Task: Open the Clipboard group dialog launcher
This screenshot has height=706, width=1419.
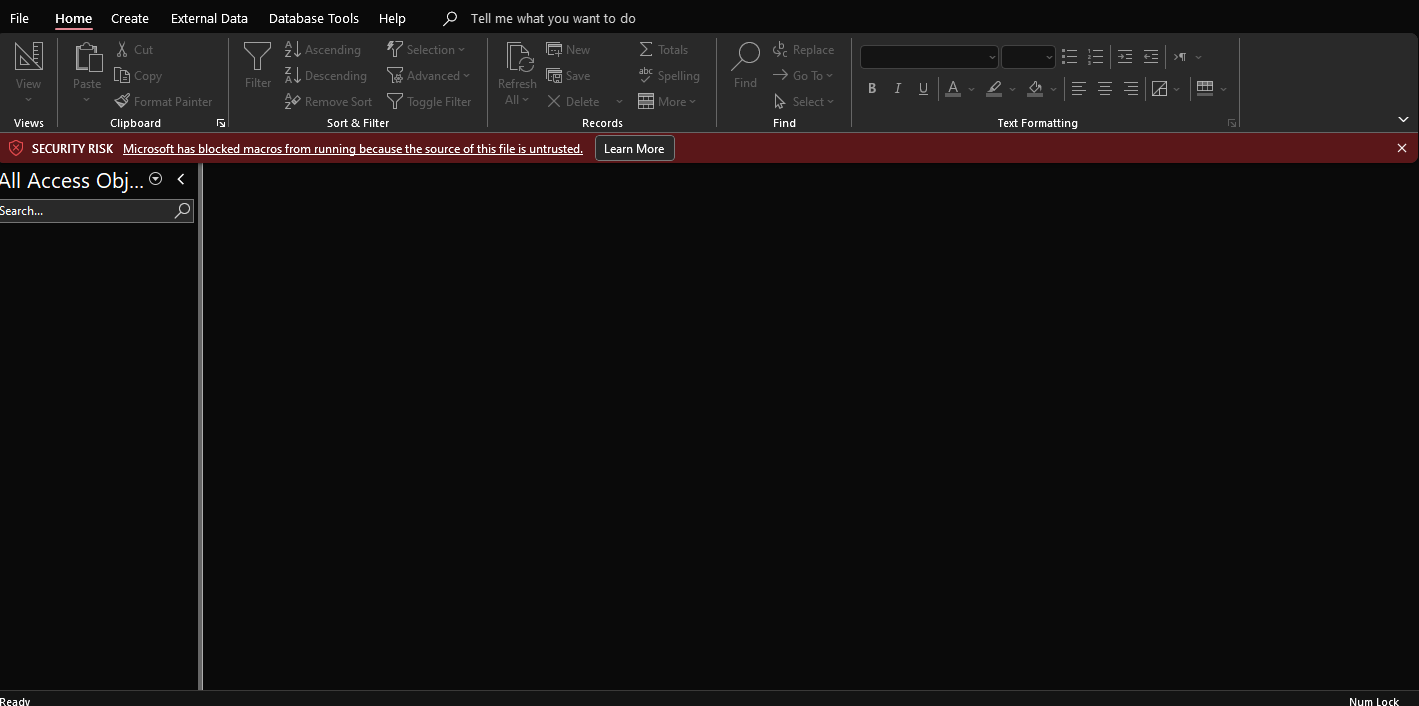Action: pos(221,123)
